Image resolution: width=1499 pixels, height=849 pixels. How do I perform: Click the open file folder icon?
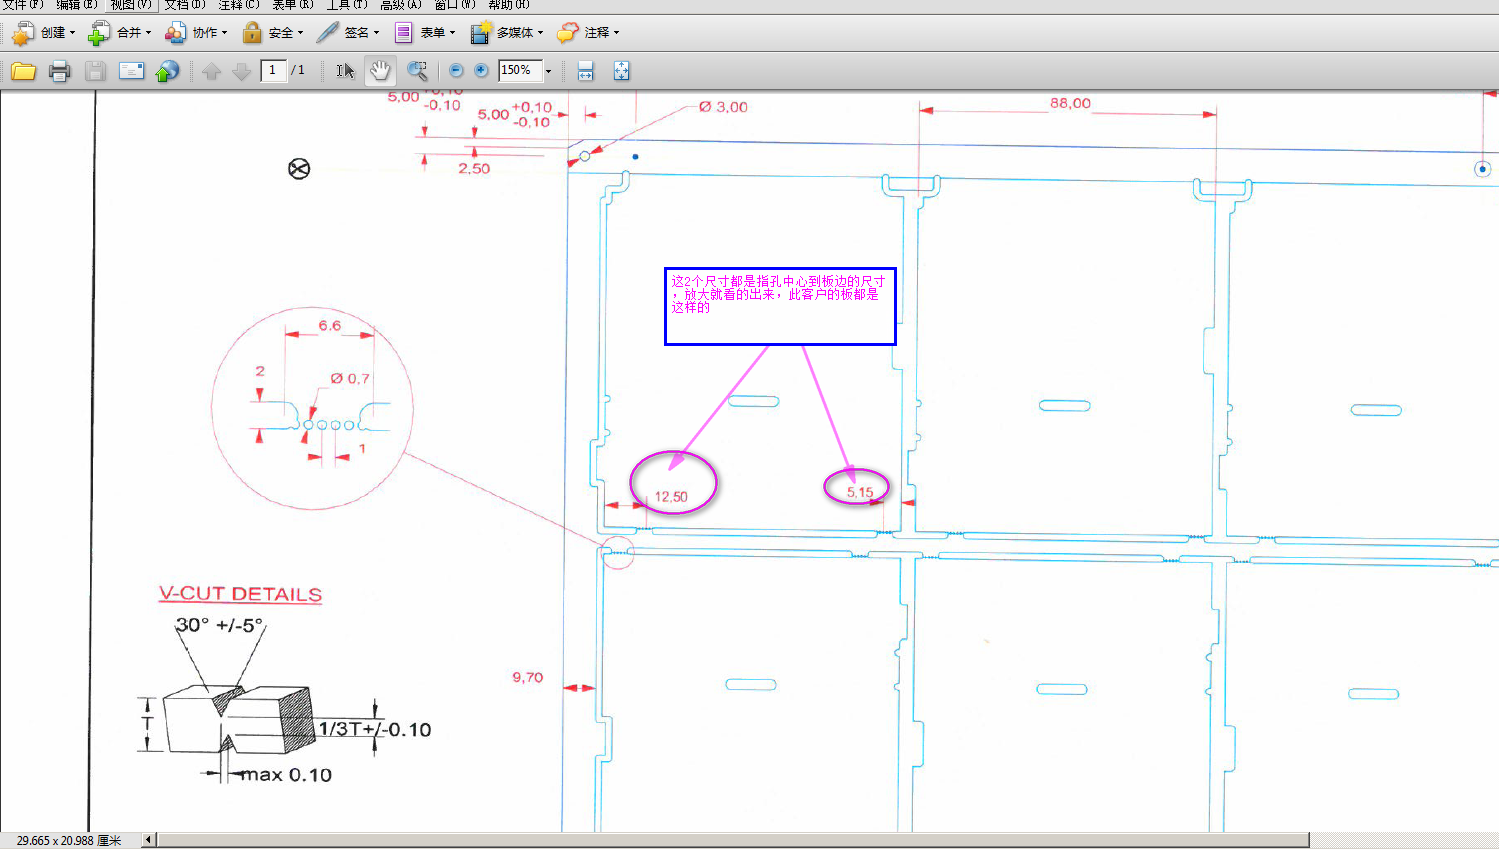[x=23, y=71]
